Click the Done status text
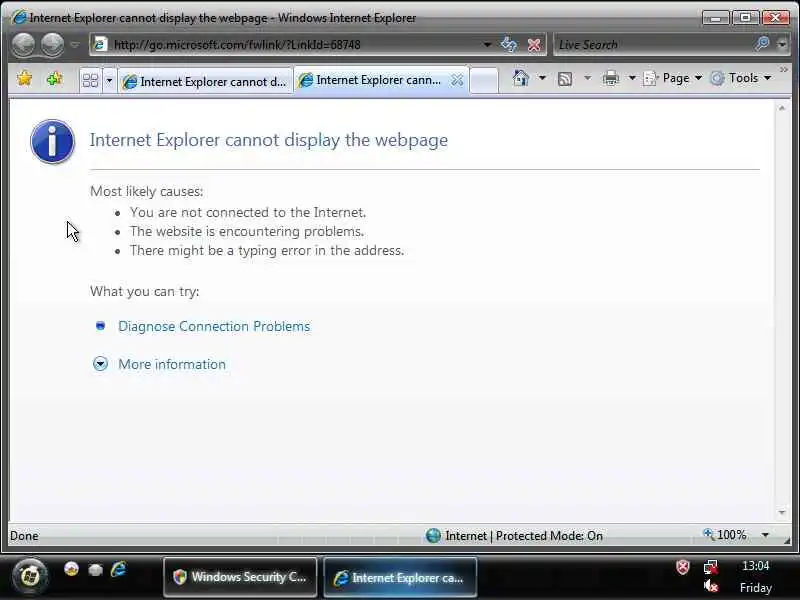 click(x=24, y=536)
